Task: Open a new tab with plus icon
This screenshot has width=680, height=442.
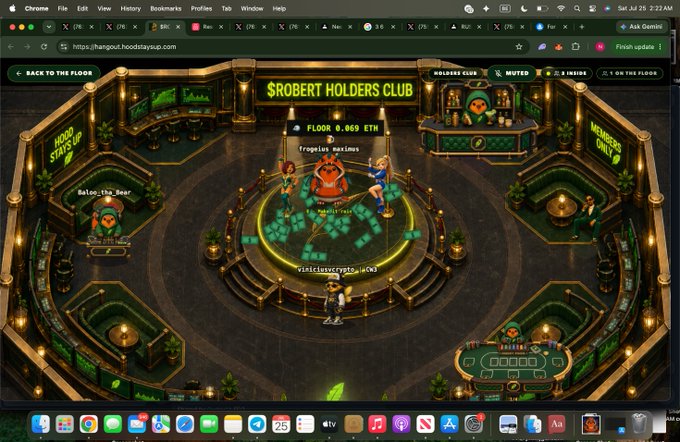Action: (582, 27)
